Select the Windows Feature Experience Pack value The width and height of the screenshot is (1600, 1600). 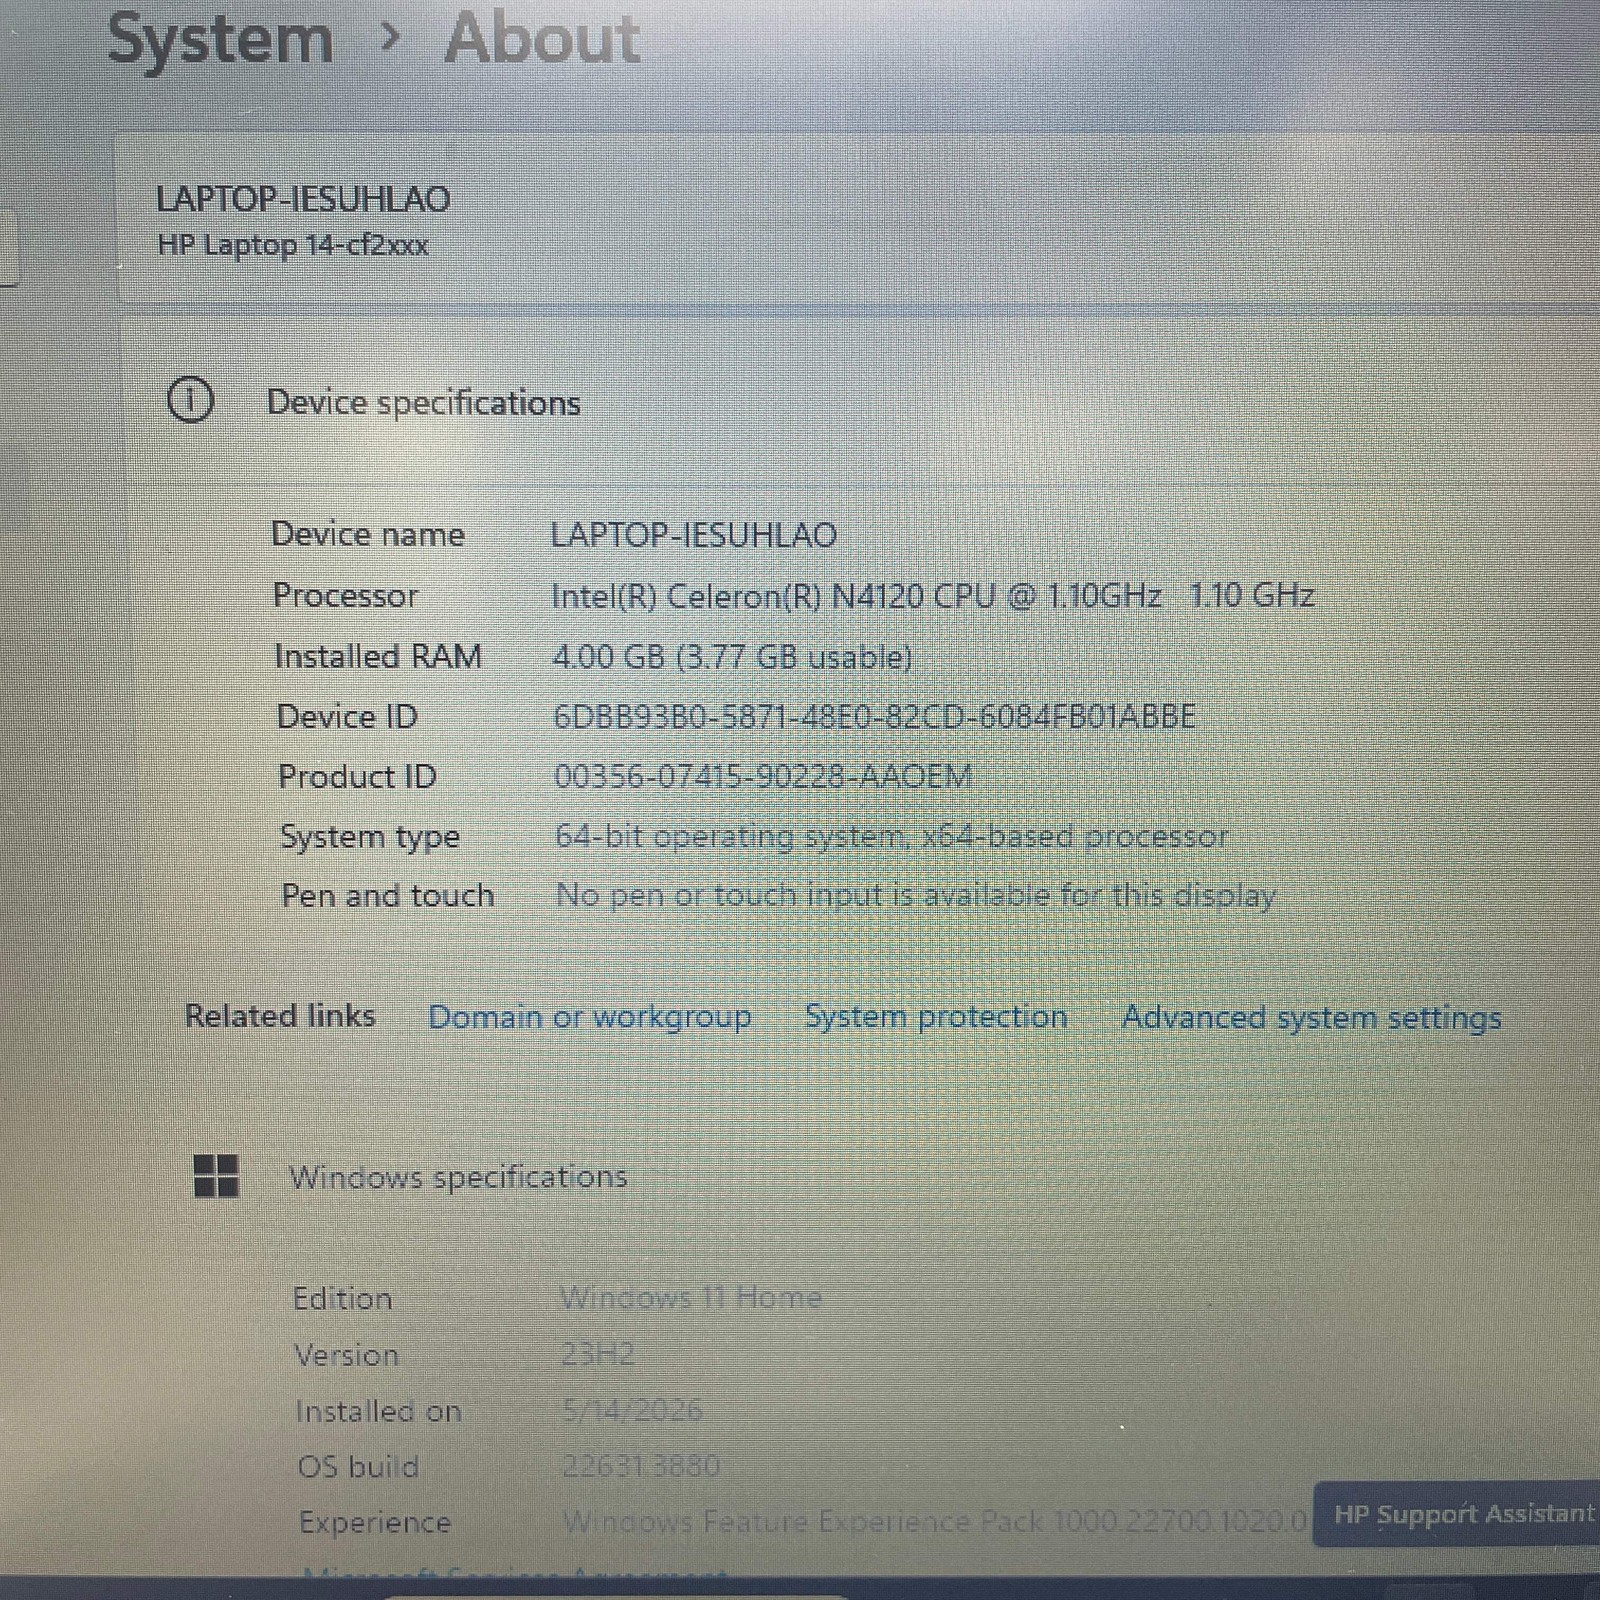pyautogui.click(x=934, y=1521)
